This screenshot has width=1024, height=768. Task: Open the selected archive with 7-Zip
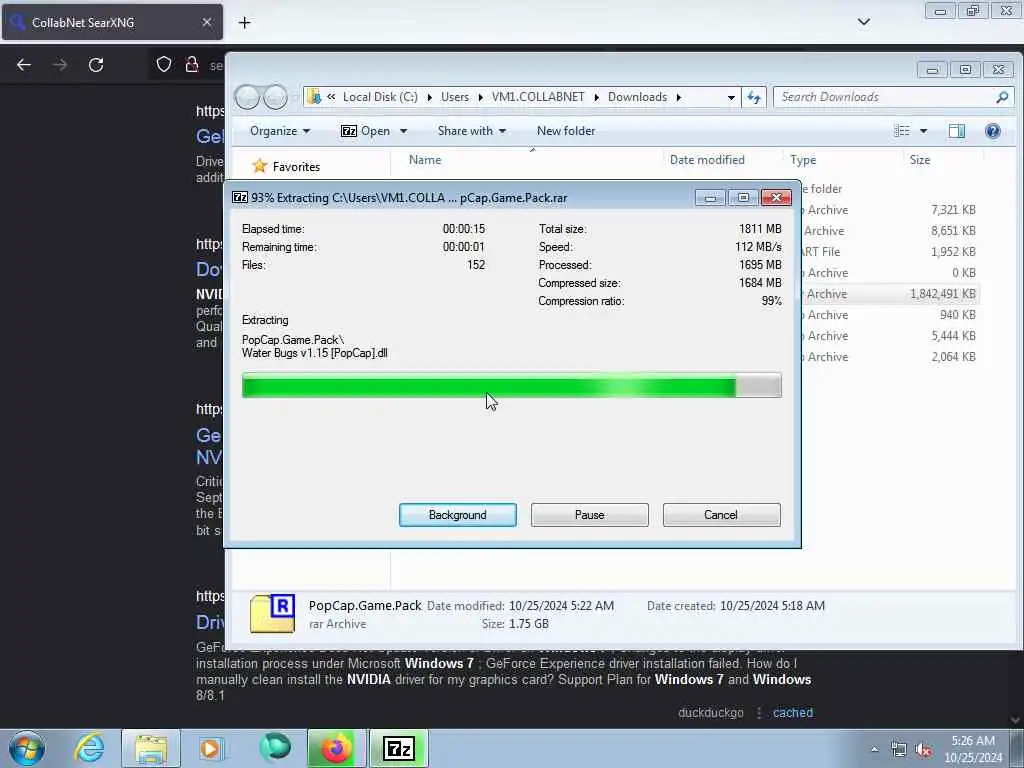pos(366,131)
